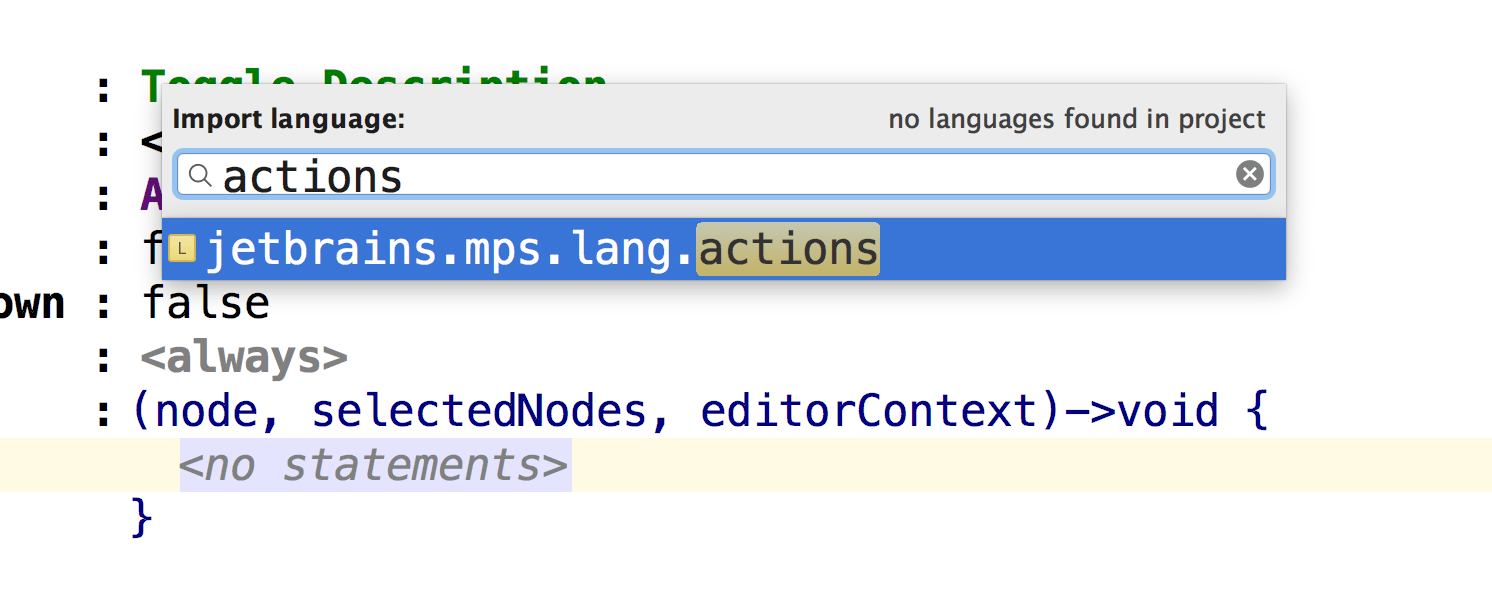Focus the search field containing "actions"

[x=700, y=176]
